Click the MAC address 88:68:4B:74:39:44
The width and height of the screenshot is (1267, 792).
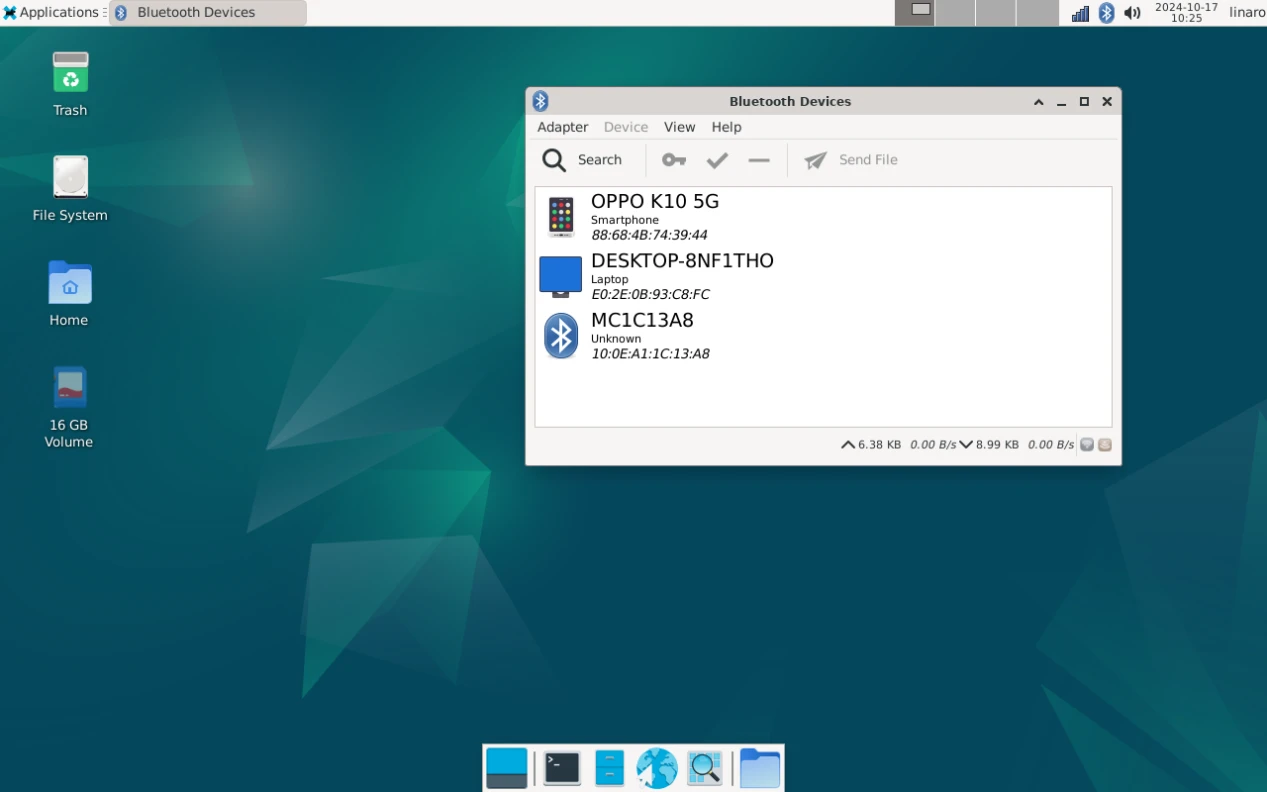(x=649, y=235)
